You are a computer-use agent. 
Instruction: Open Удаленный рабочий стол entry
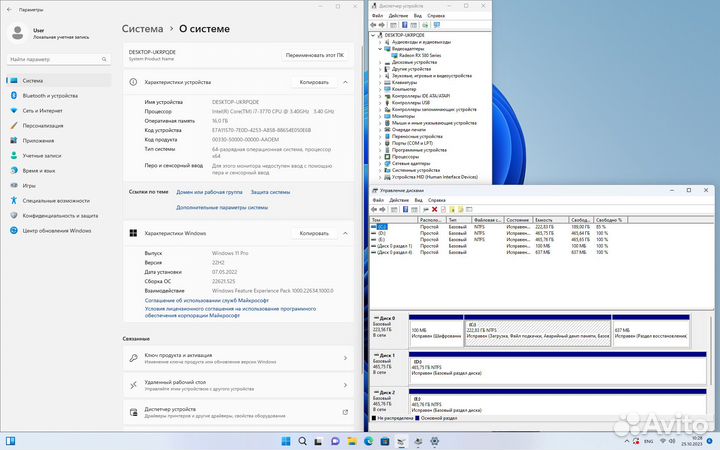coord(238,385)
